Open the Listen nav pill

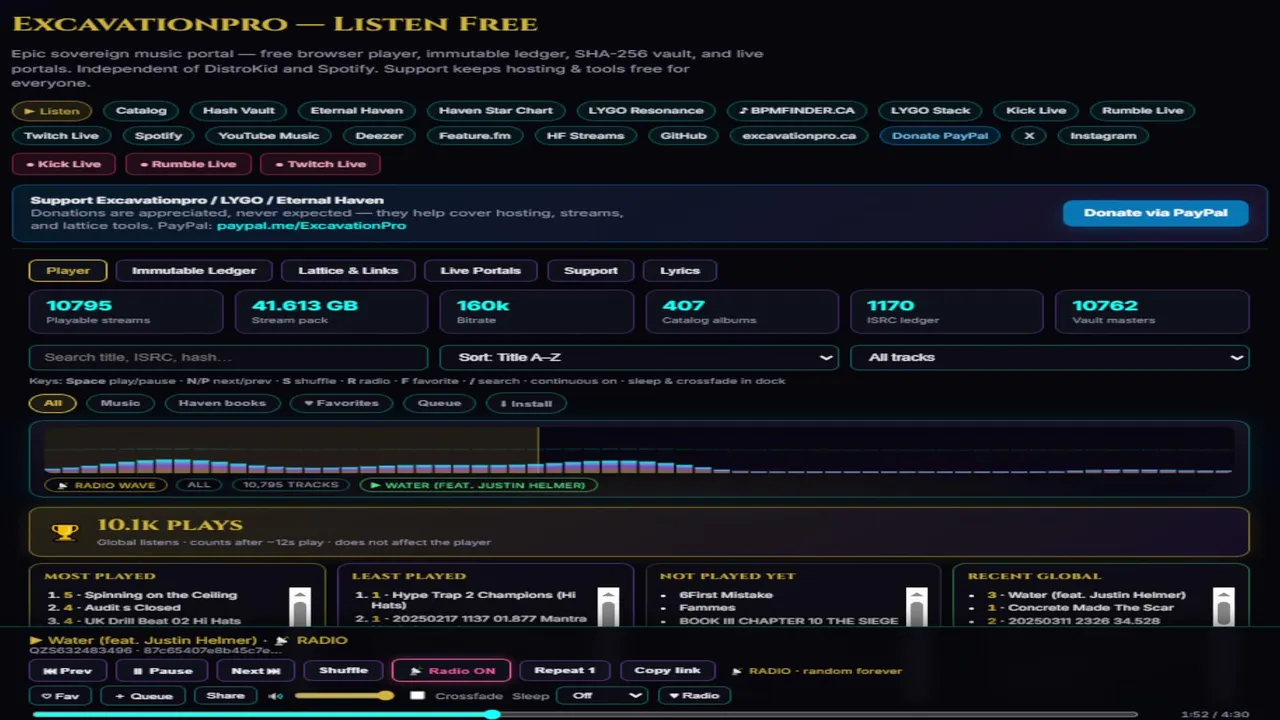click(x=52, y=110)
